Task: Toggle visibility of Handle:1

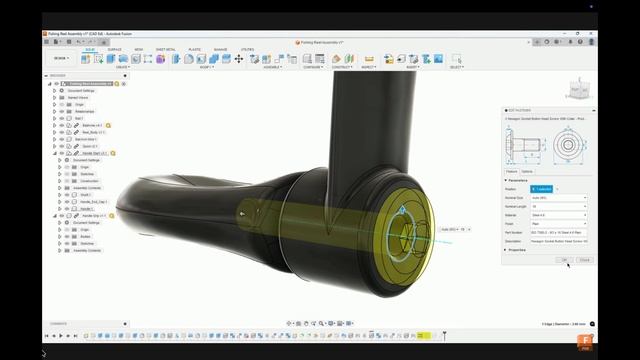Action: pyautogui.click(x=67, y=209)
